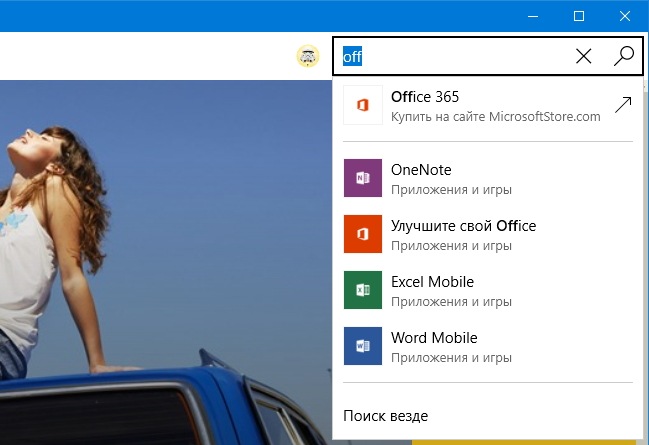
Task: Click the featured banner photo of the woman
Action: tap(166, 262)
